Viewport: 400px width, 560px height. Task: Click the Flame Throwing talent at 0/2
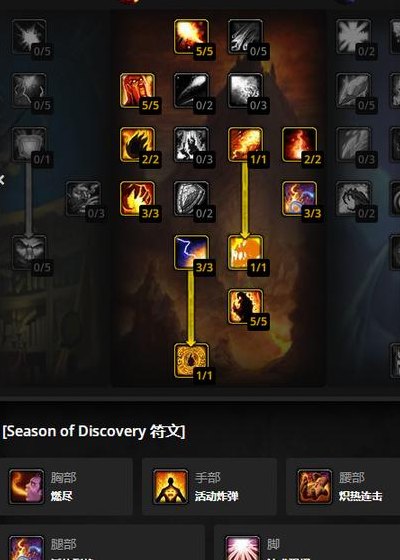coord(191,90)
